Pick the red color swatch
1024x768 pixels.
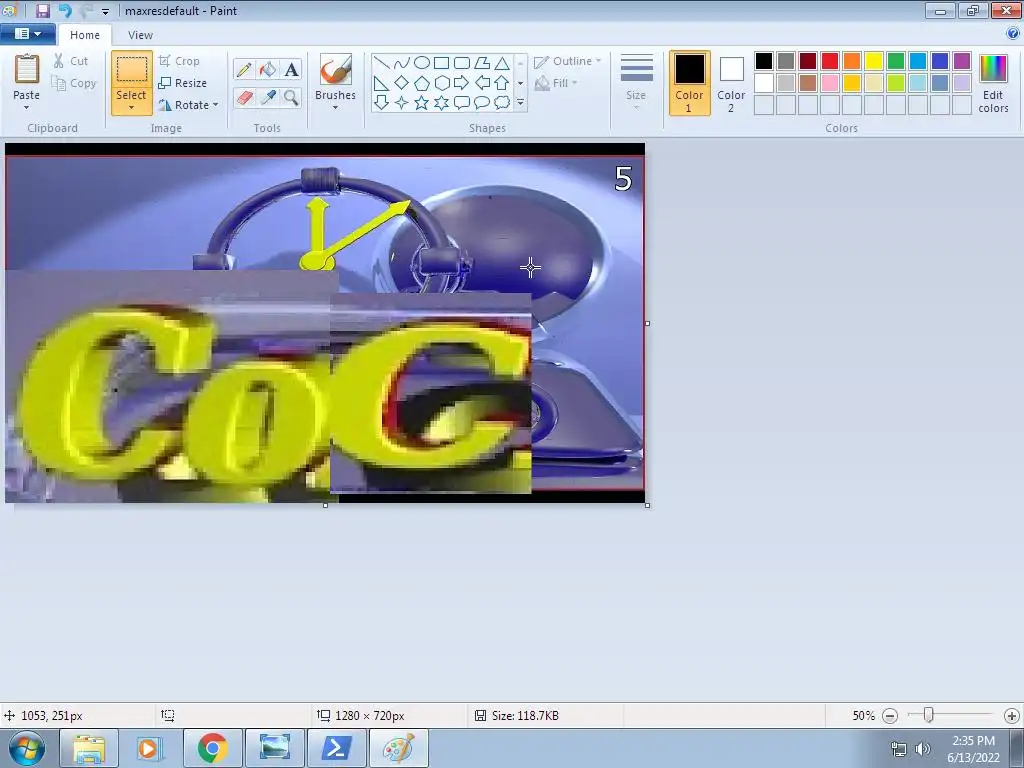tap(830, 61)
